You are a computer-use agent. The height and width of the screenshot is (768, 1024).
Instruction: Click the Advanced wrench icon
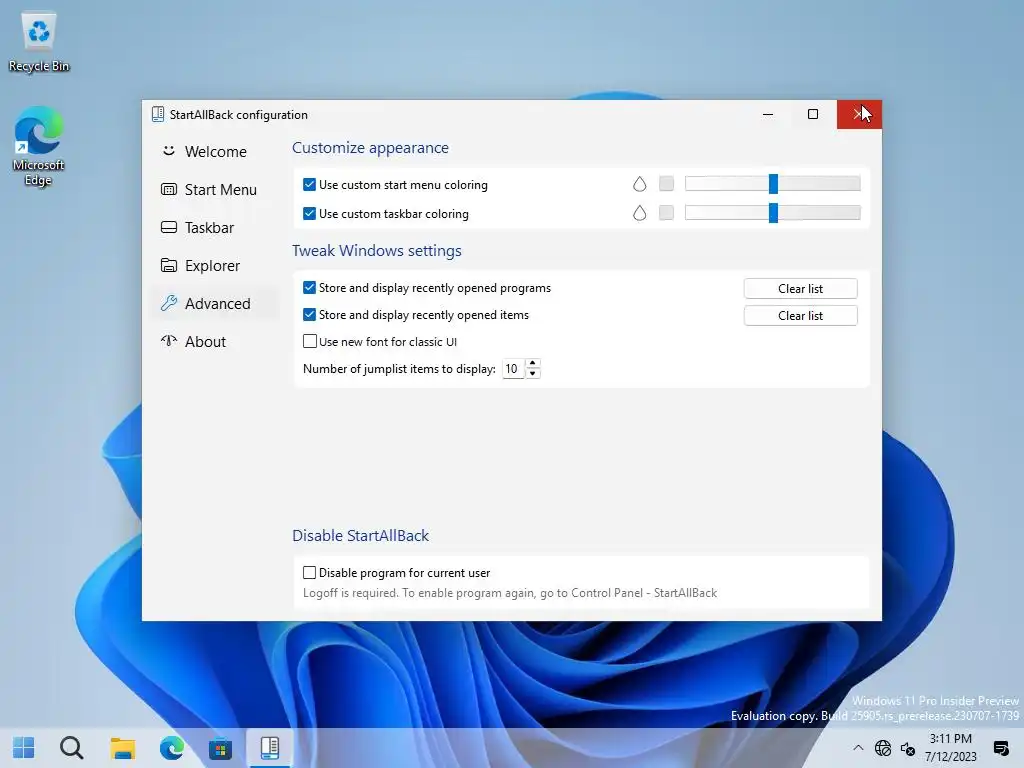168,303
